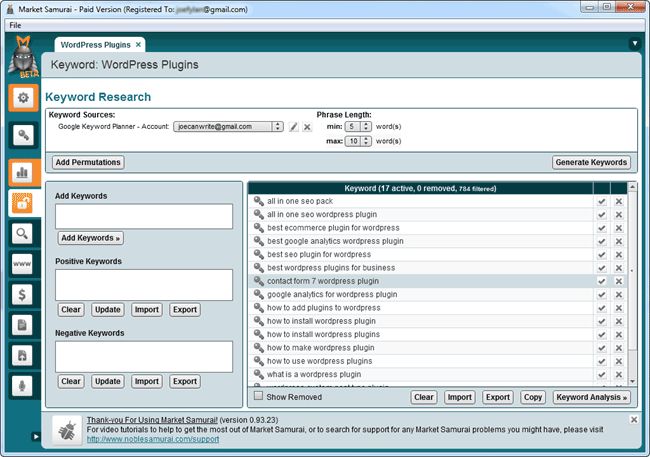The height and width of the screenshot is (457, 650).
Task: Expand sidebar with the play arrow
Action: pyautogui.click(x=36, y=436)
